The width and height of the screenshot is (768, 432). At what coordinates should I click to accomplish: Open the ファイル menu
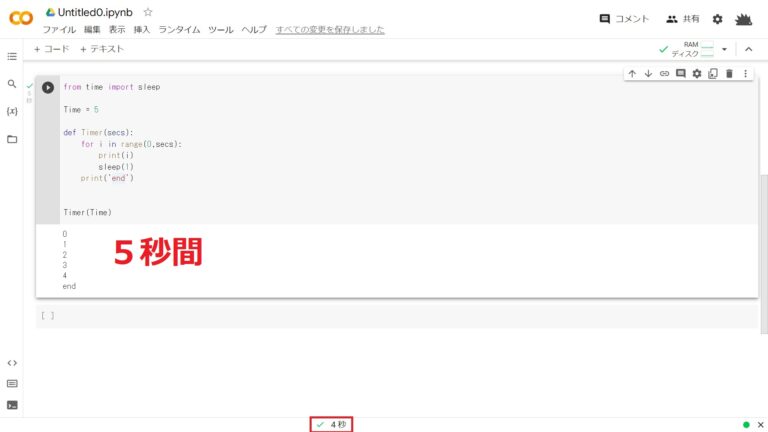pos(59,29)
